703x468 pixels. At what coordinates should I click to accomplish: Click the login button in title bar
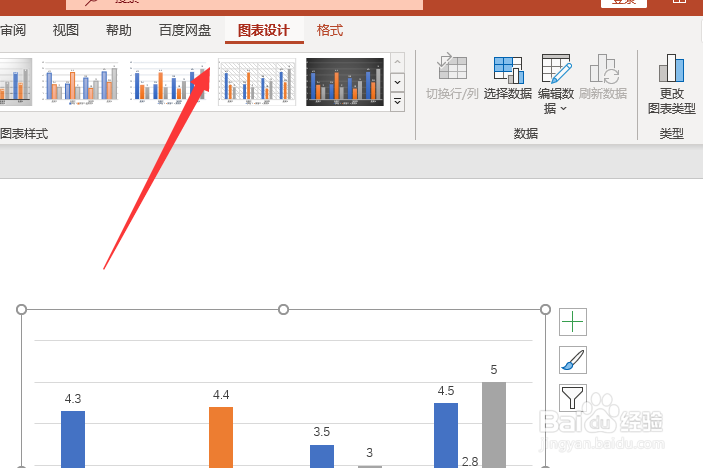coord(624,3)
